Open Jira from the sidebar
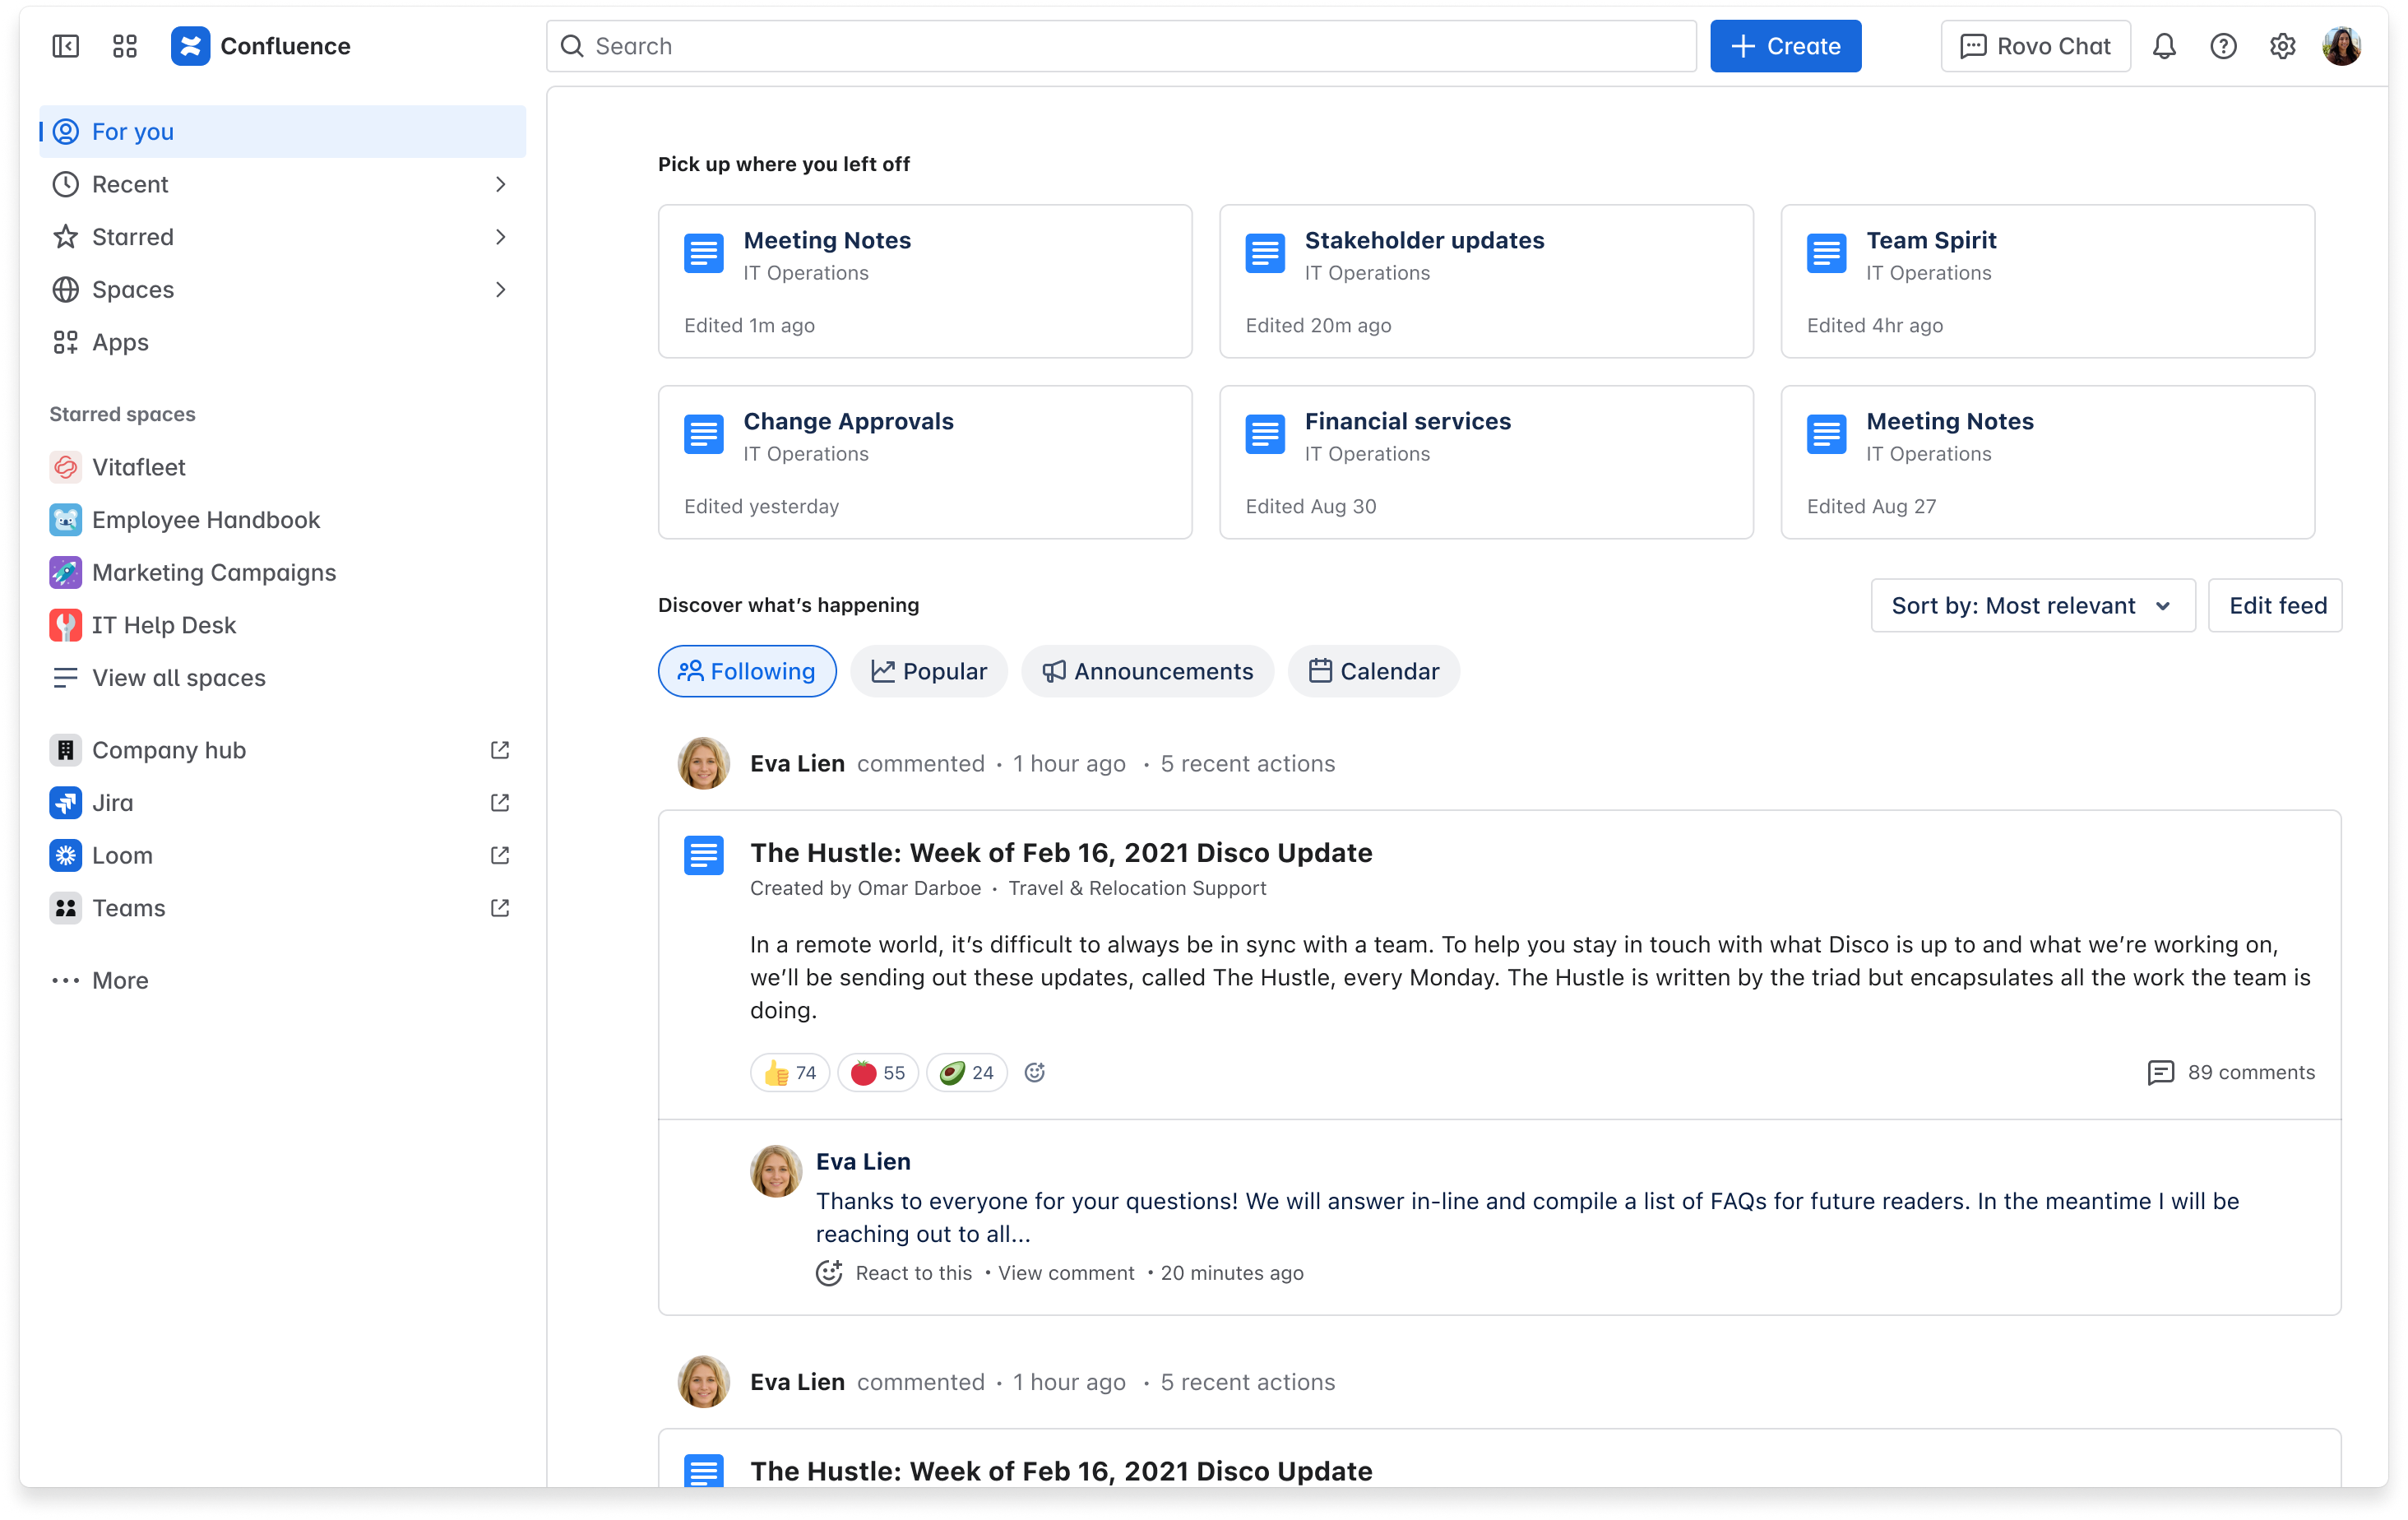The height and width of the screenshot is (1520, 2408). pos(112,803)
